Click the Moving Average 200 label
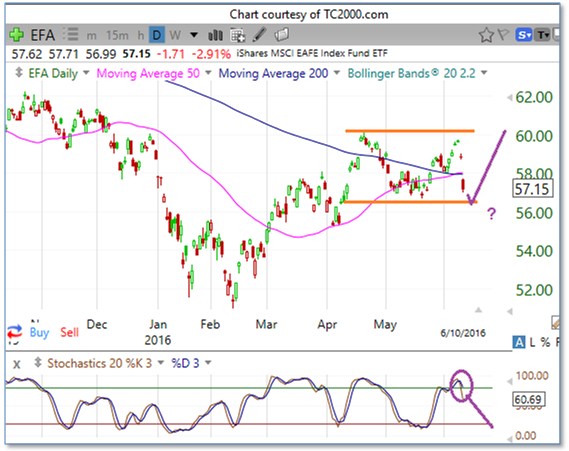Viewport: 569px width, 451px height. [274, 73]
